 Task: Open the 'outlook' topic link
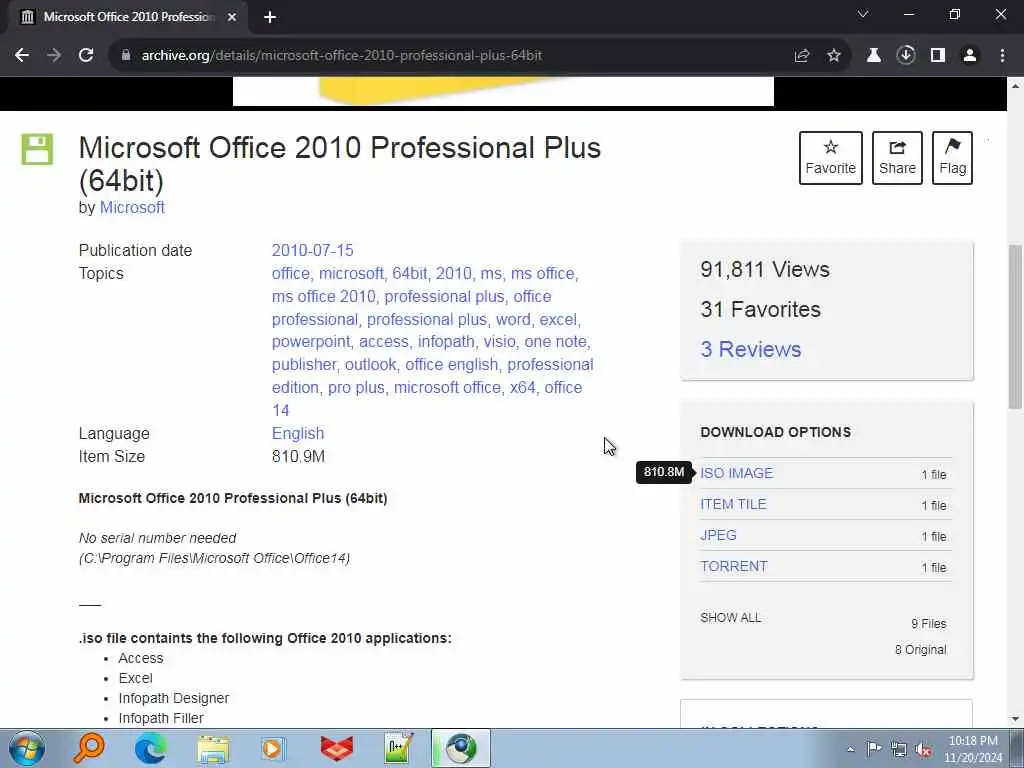(x=370, y=364)
